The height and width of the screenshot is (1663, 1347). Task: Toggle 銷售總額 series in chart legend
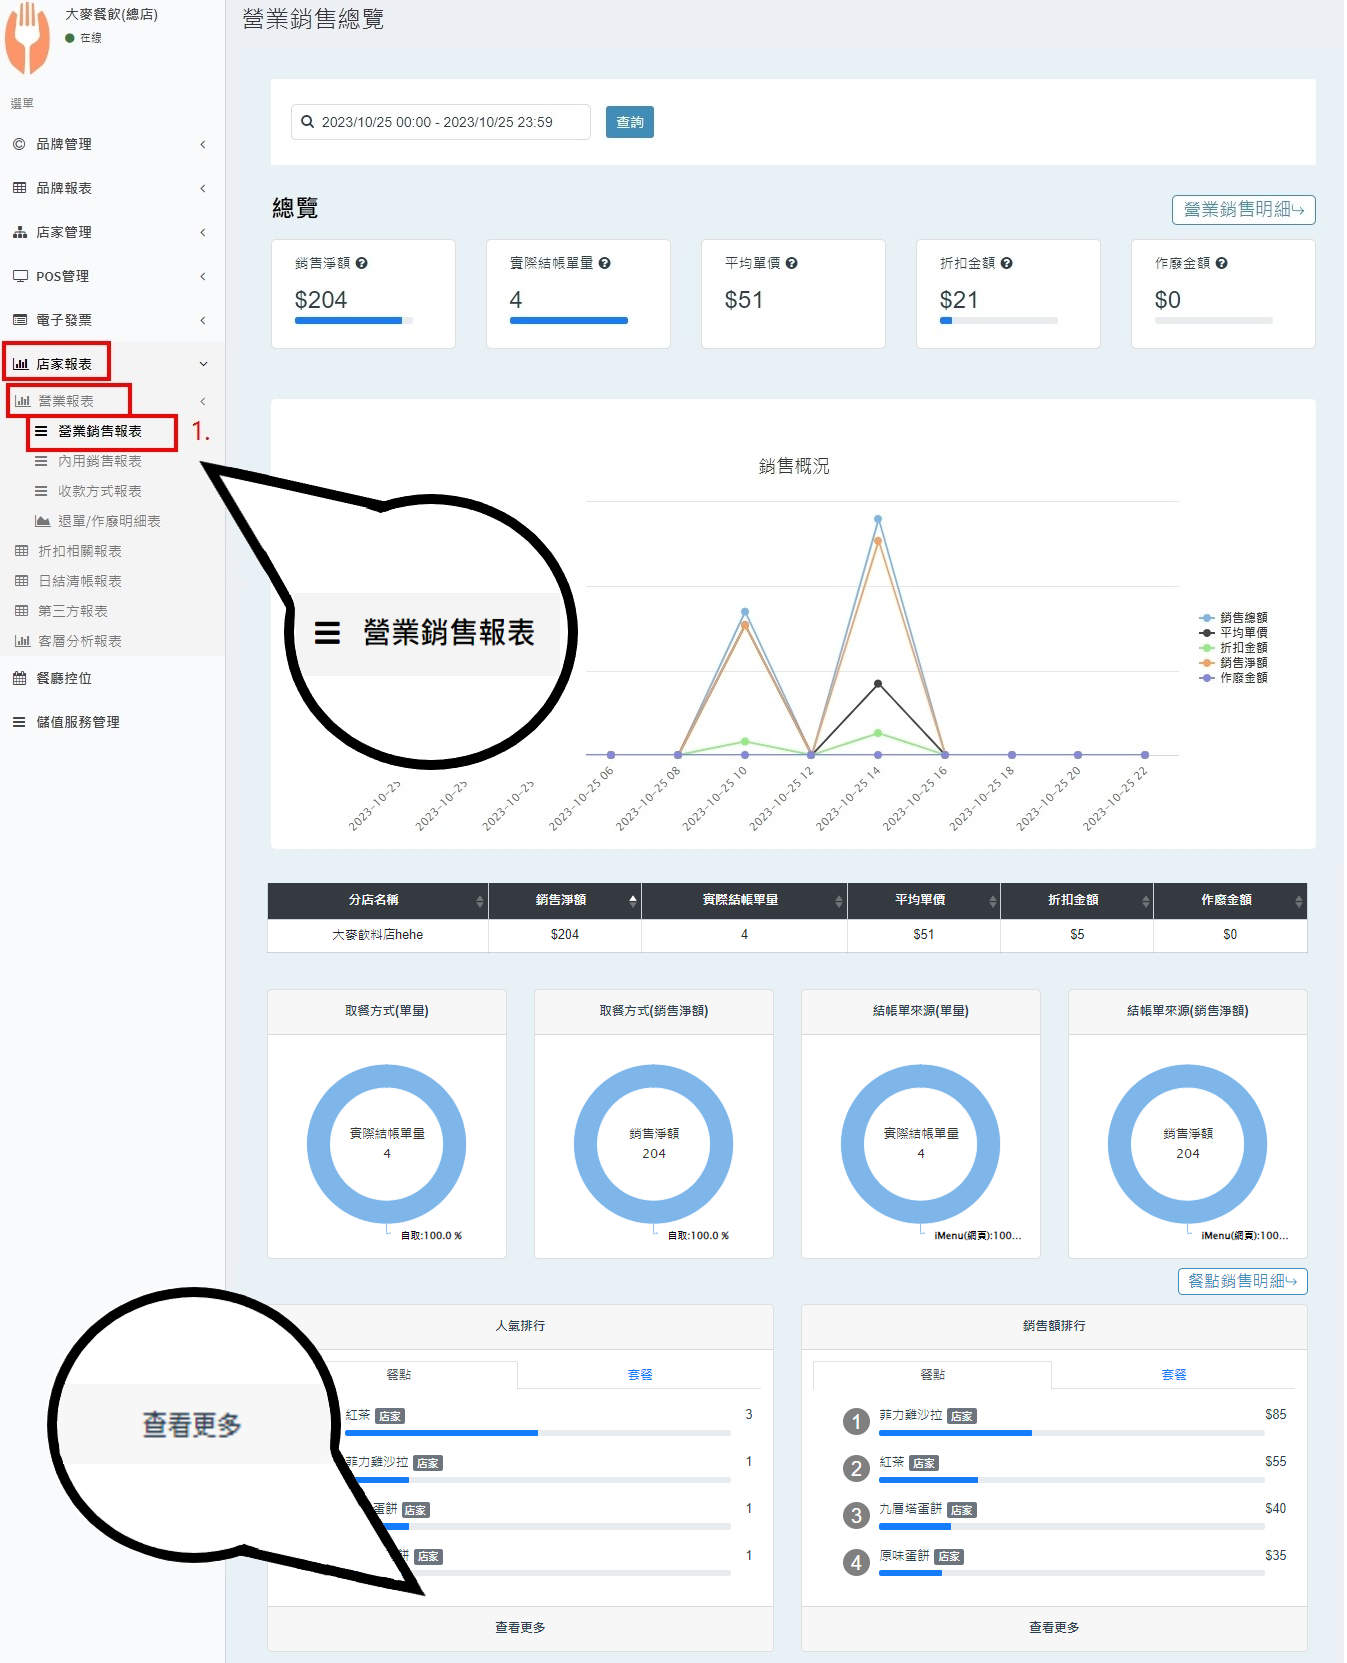click(x=1234, y=618)
